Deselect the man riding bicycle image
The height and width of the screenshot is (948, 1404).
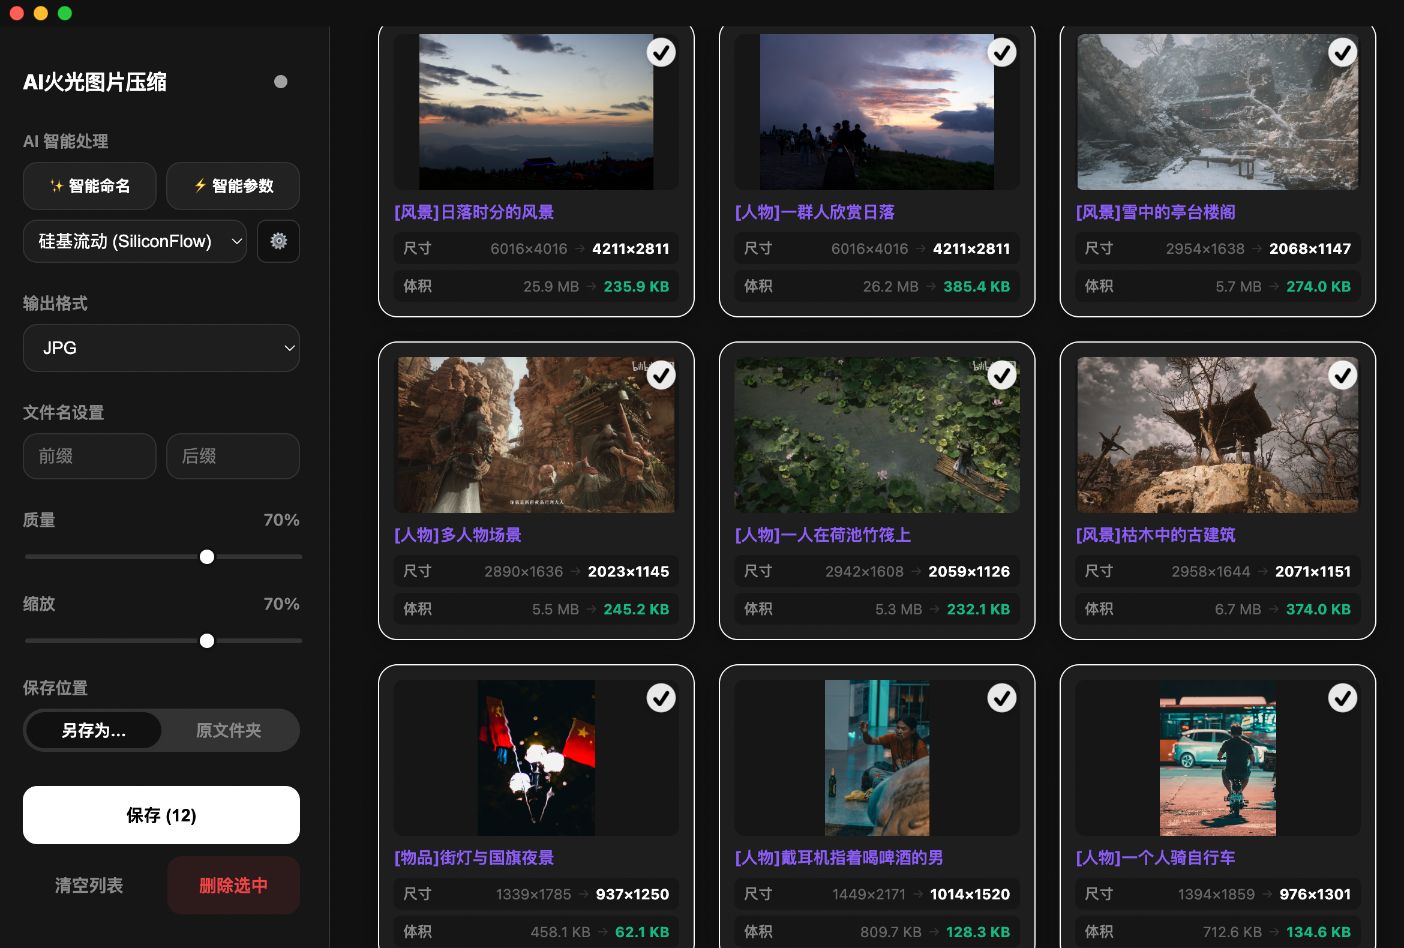click(x=1342, y=698)
